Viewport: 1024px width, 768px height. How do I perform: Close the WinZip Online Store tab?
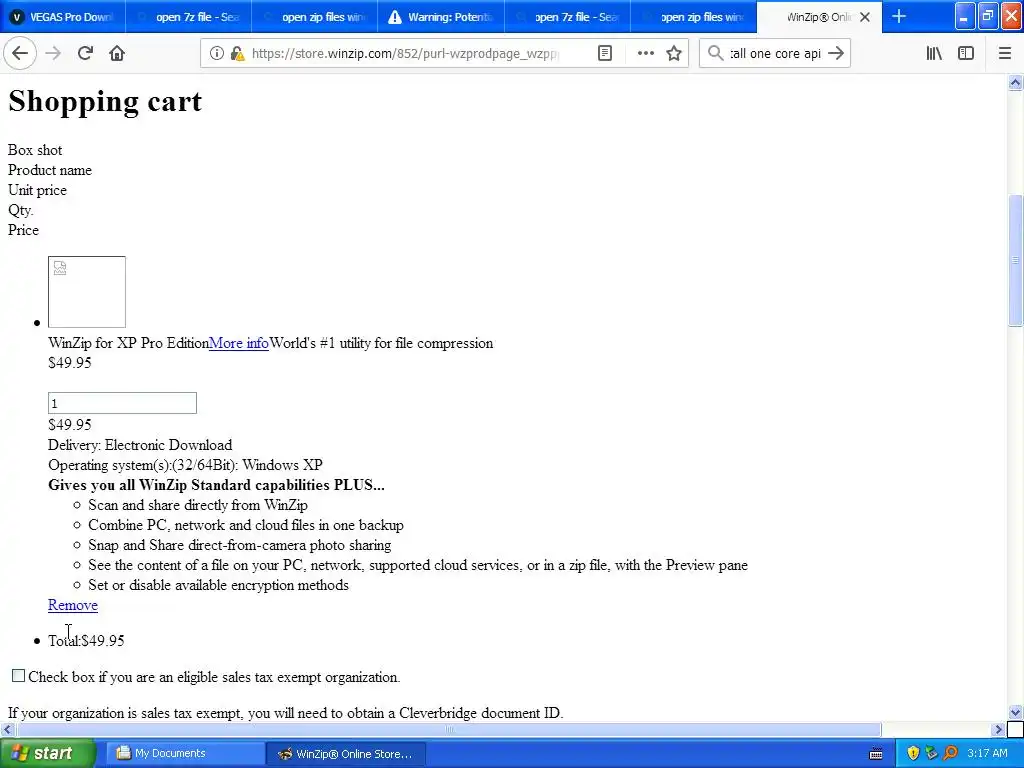[x=865, y=17]
